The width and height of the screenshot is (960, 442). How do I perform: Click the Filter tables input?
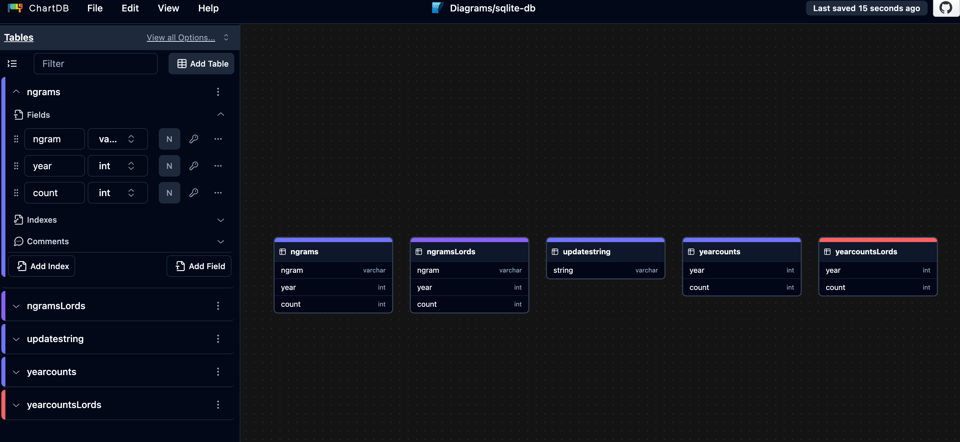pyautogui.click(x=96, y=64)
